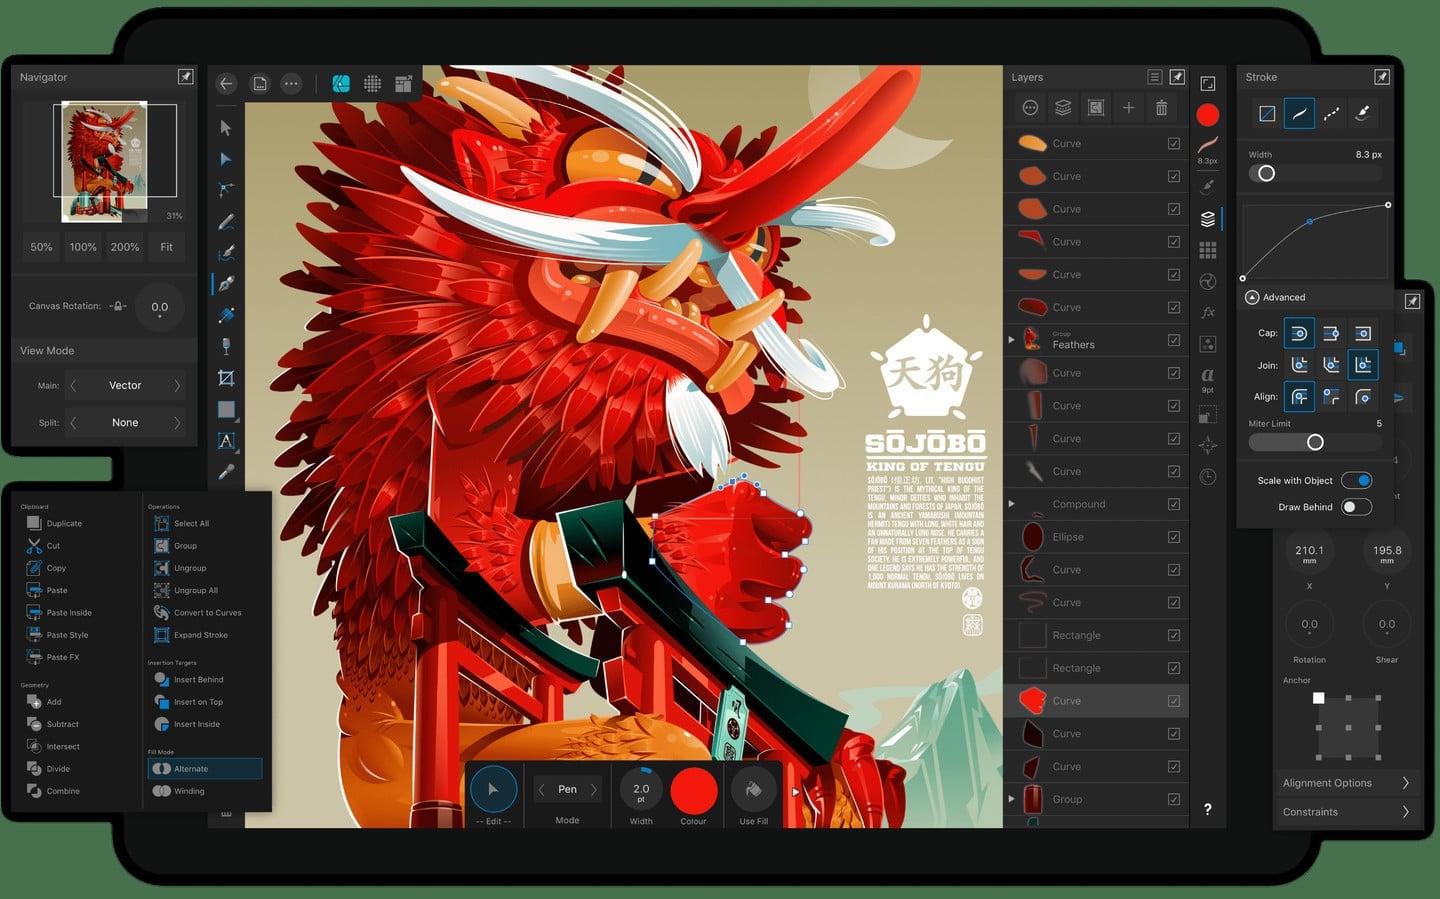Expand the Compound layer
Screen dimensions: 1440x899
coord(1012,503)
